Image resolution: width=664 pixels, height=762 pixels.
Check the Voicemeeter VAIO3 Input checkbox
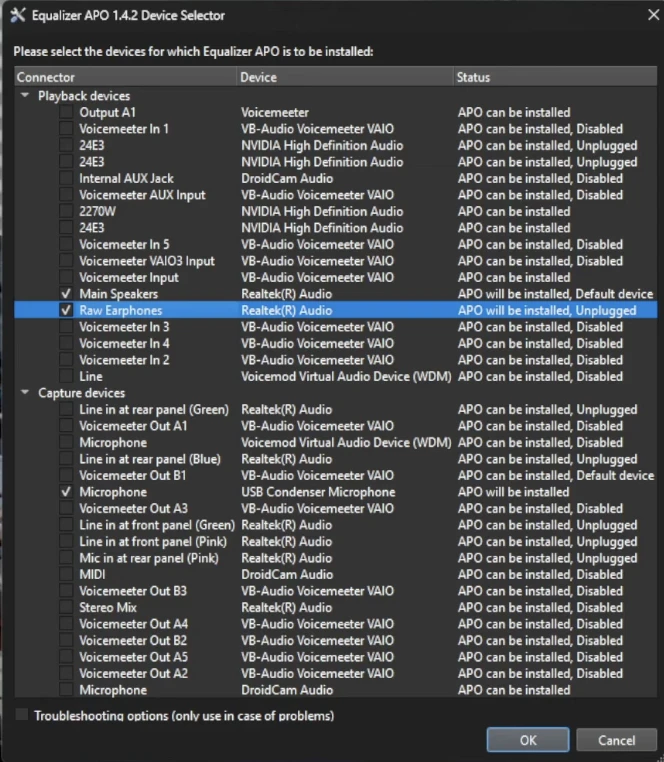tap(66, 260)
